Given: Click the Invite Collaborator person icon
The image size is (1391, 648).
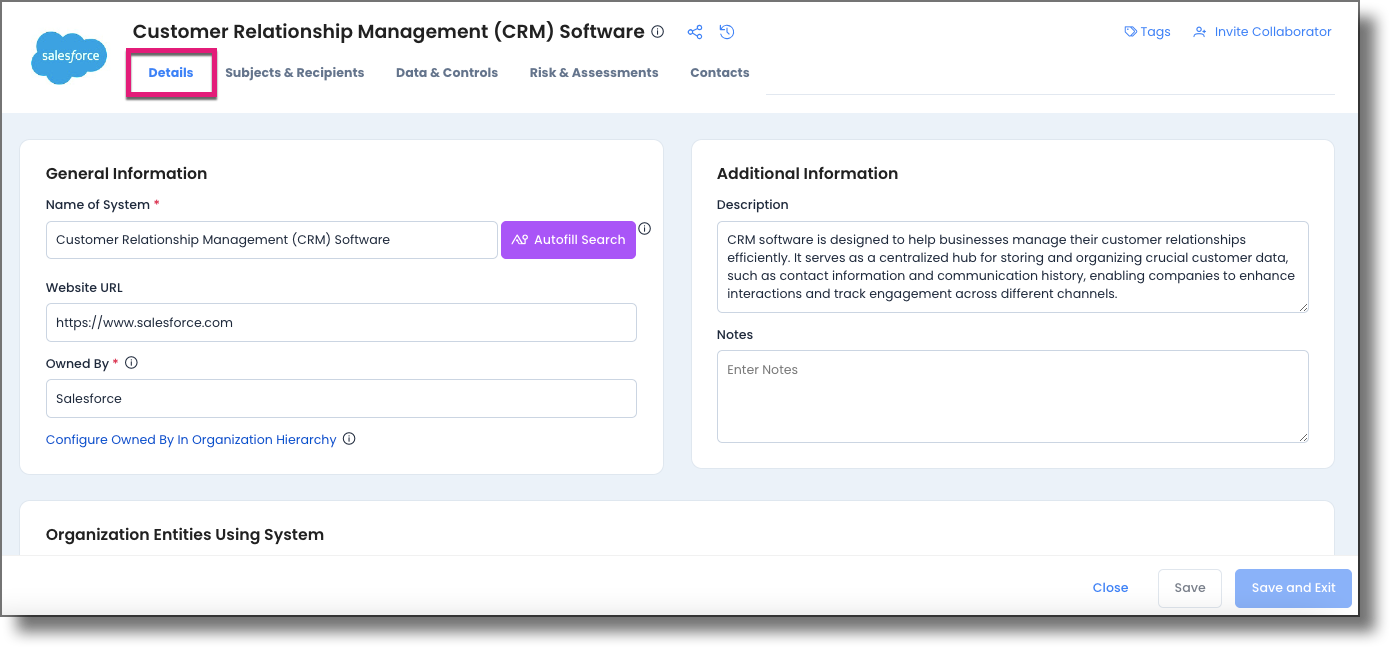Looking at the screenshot, I should 1200,32.
